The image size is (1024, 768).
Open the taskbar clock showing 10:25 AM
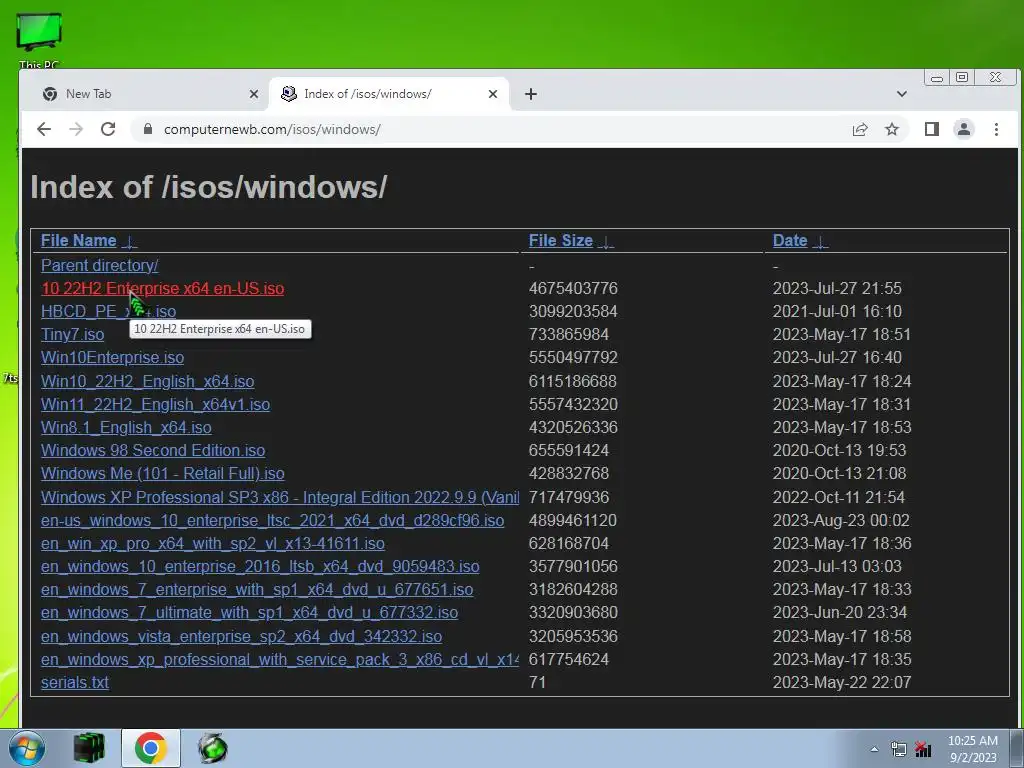pos(973,749)
